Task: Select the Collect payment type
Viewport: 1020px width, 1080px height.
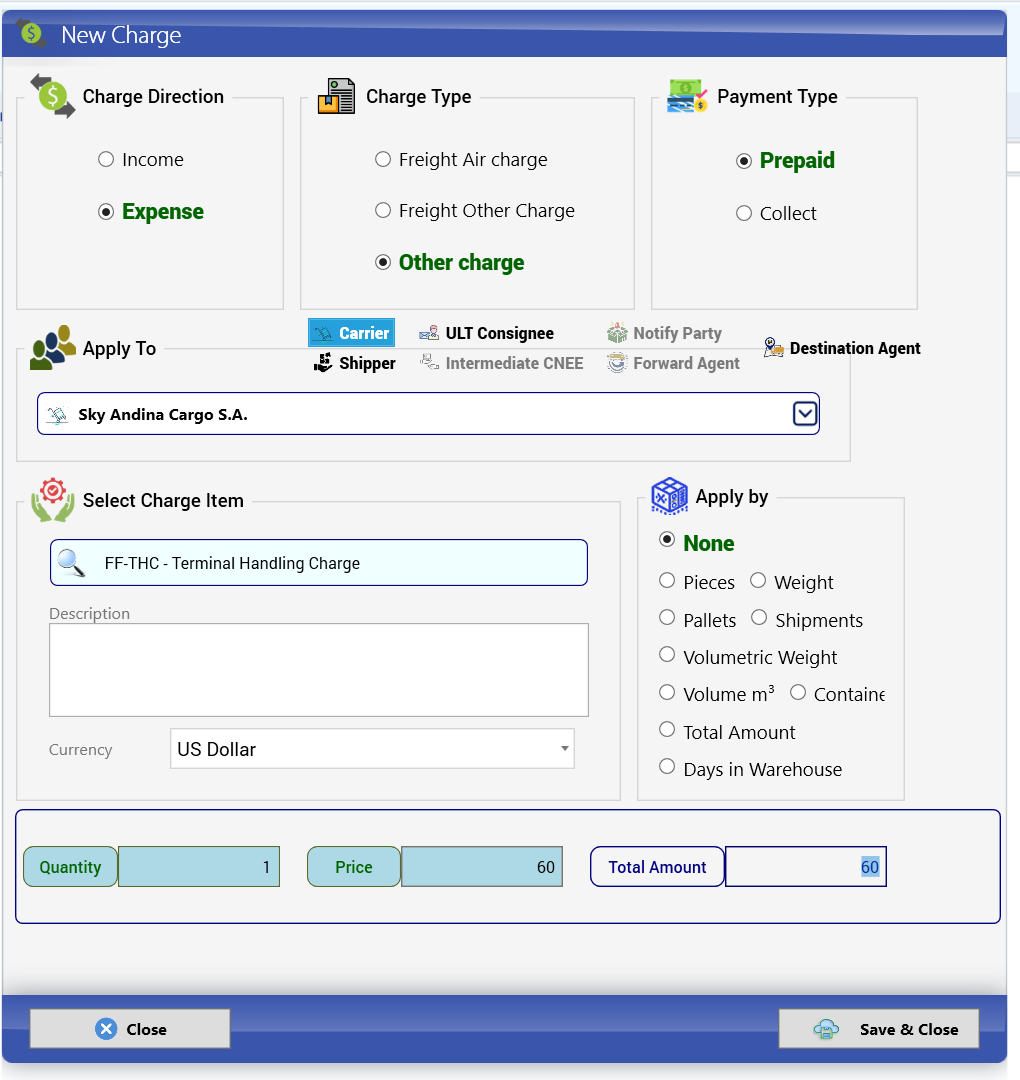Action: pos(744,213)
